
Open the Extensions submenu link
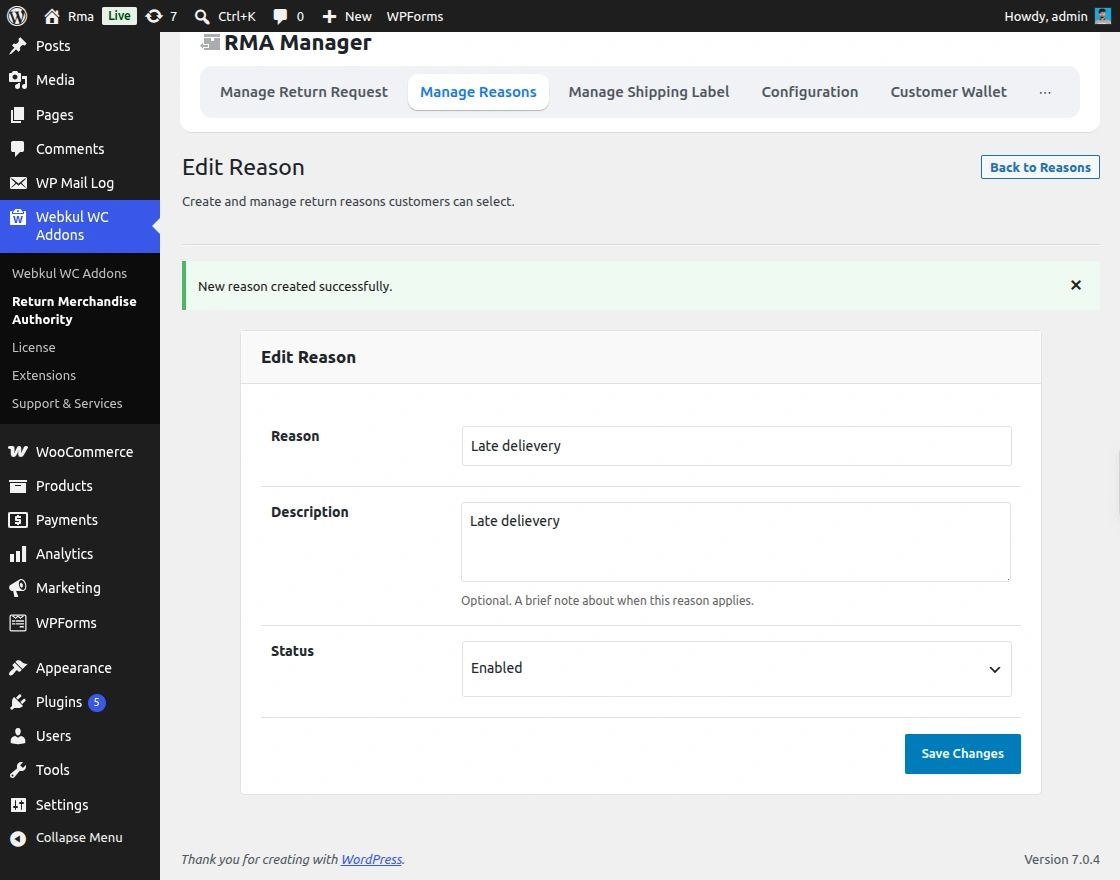44,375
